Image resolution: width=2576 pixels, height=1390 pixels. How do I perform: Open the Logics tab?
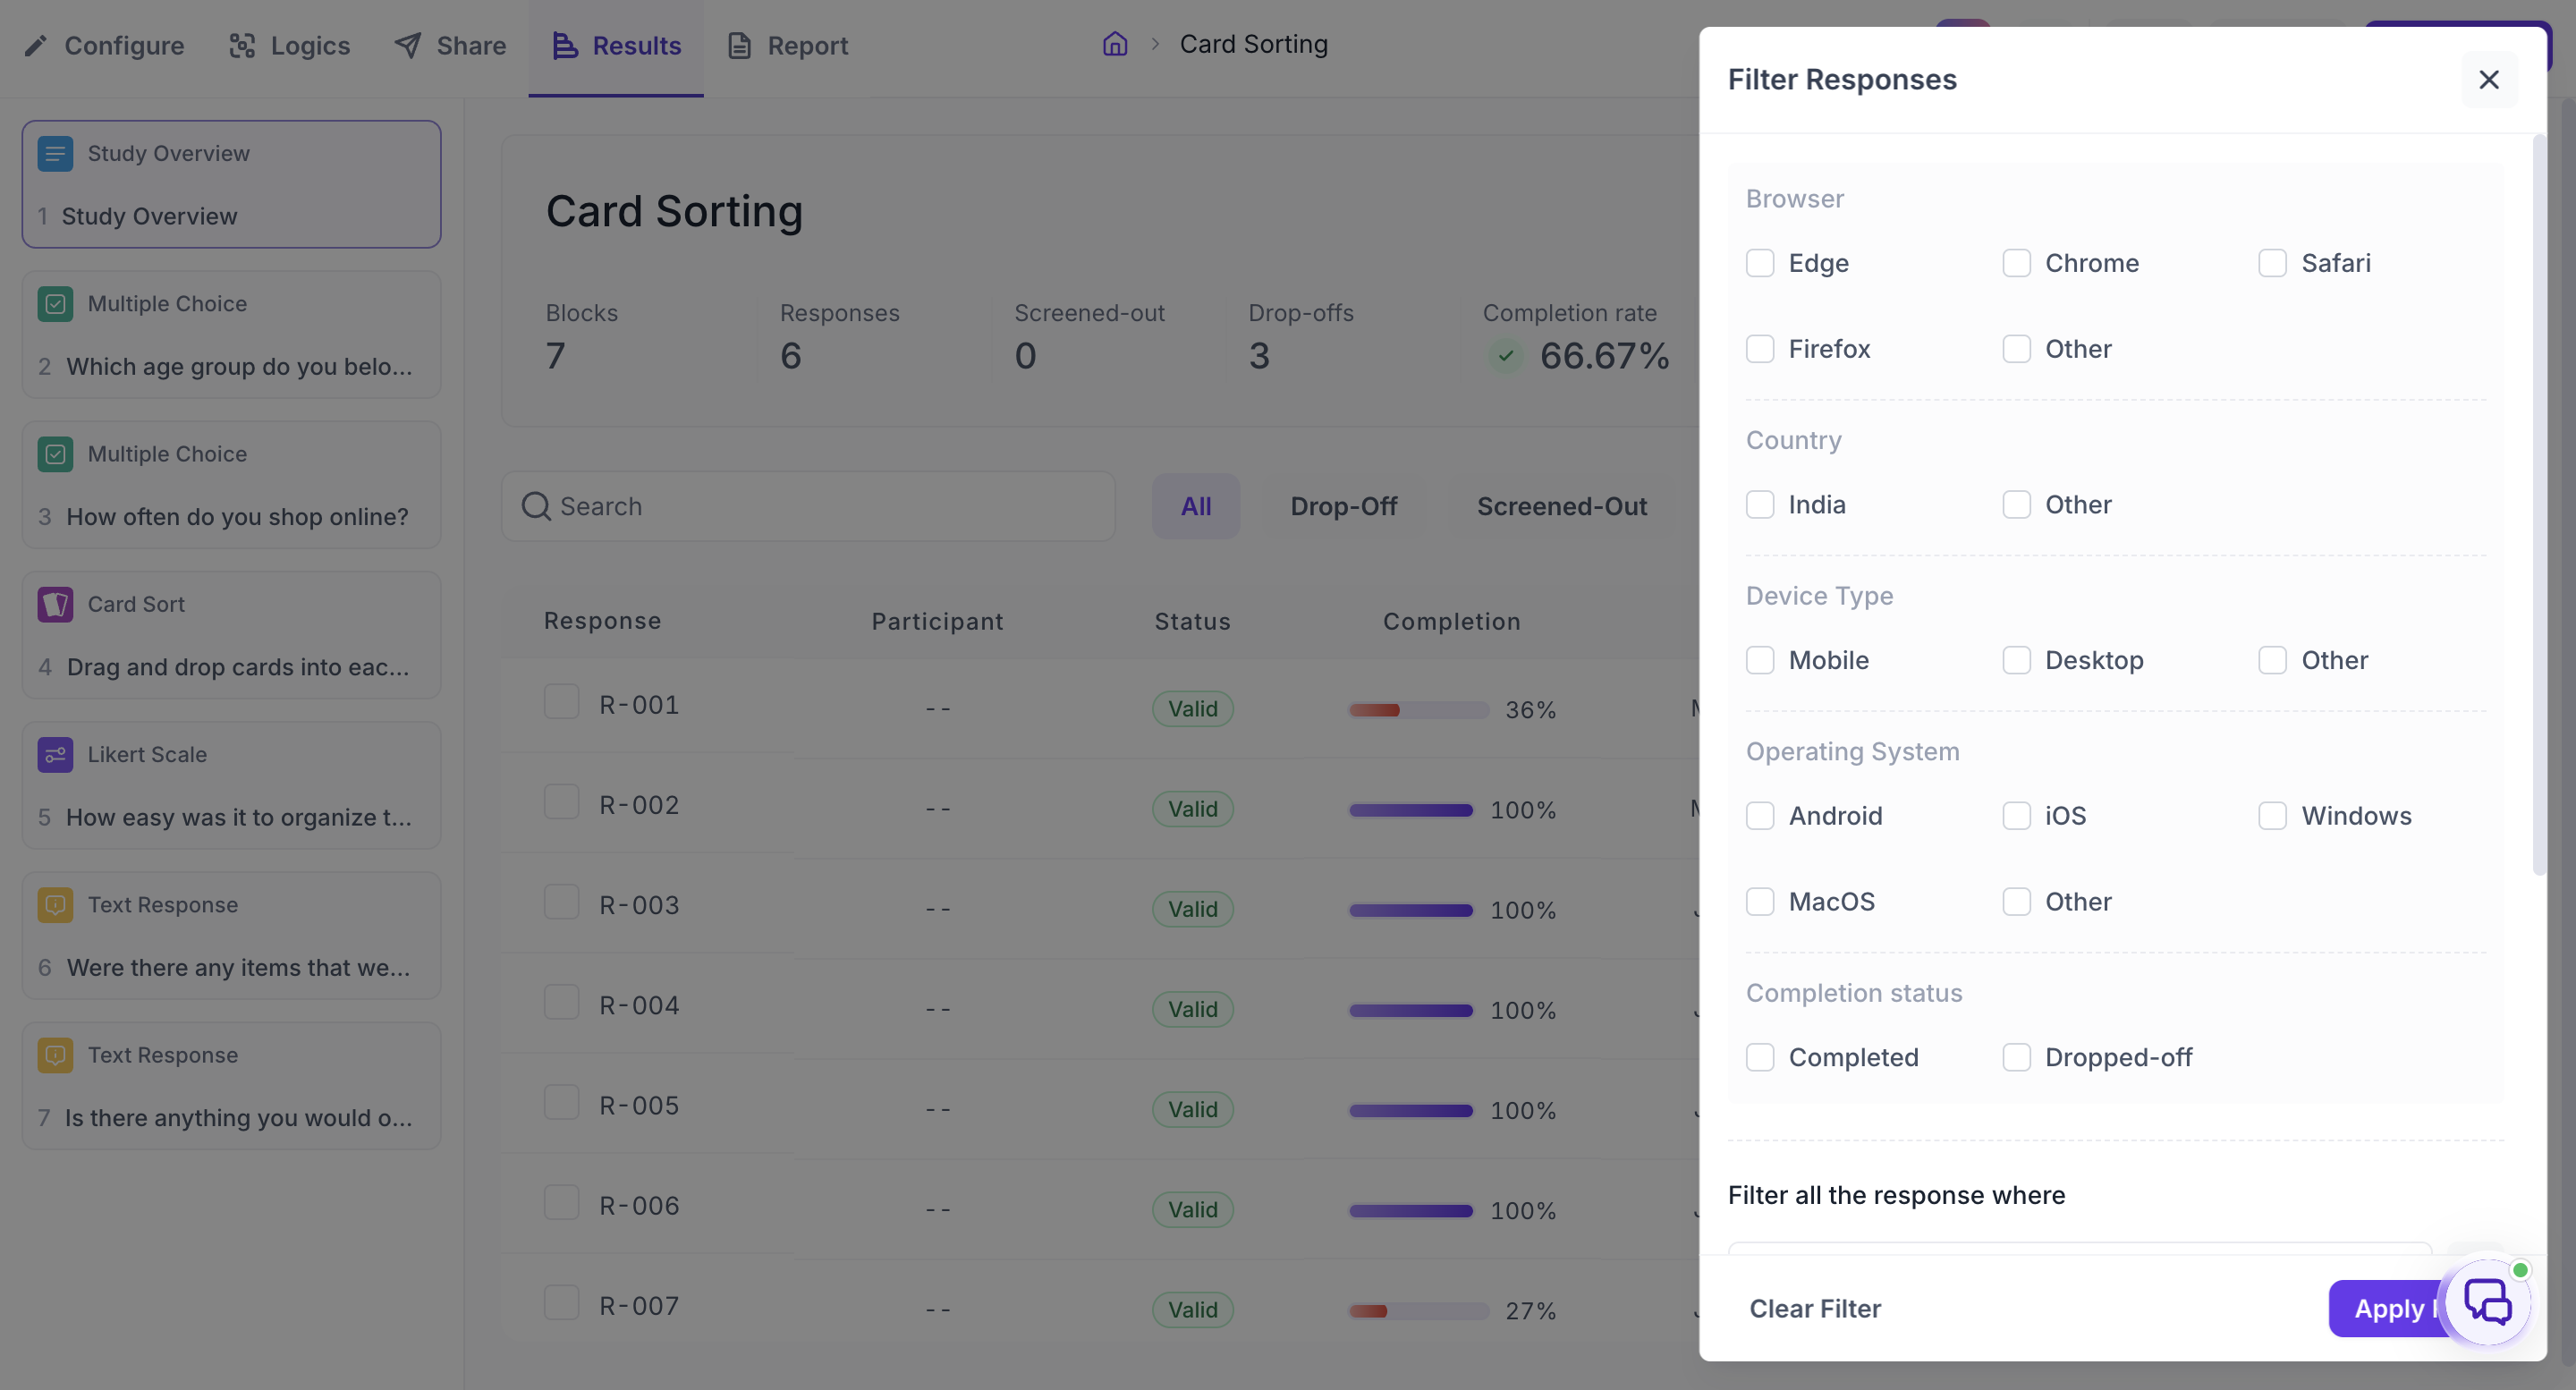coord(290,46)
